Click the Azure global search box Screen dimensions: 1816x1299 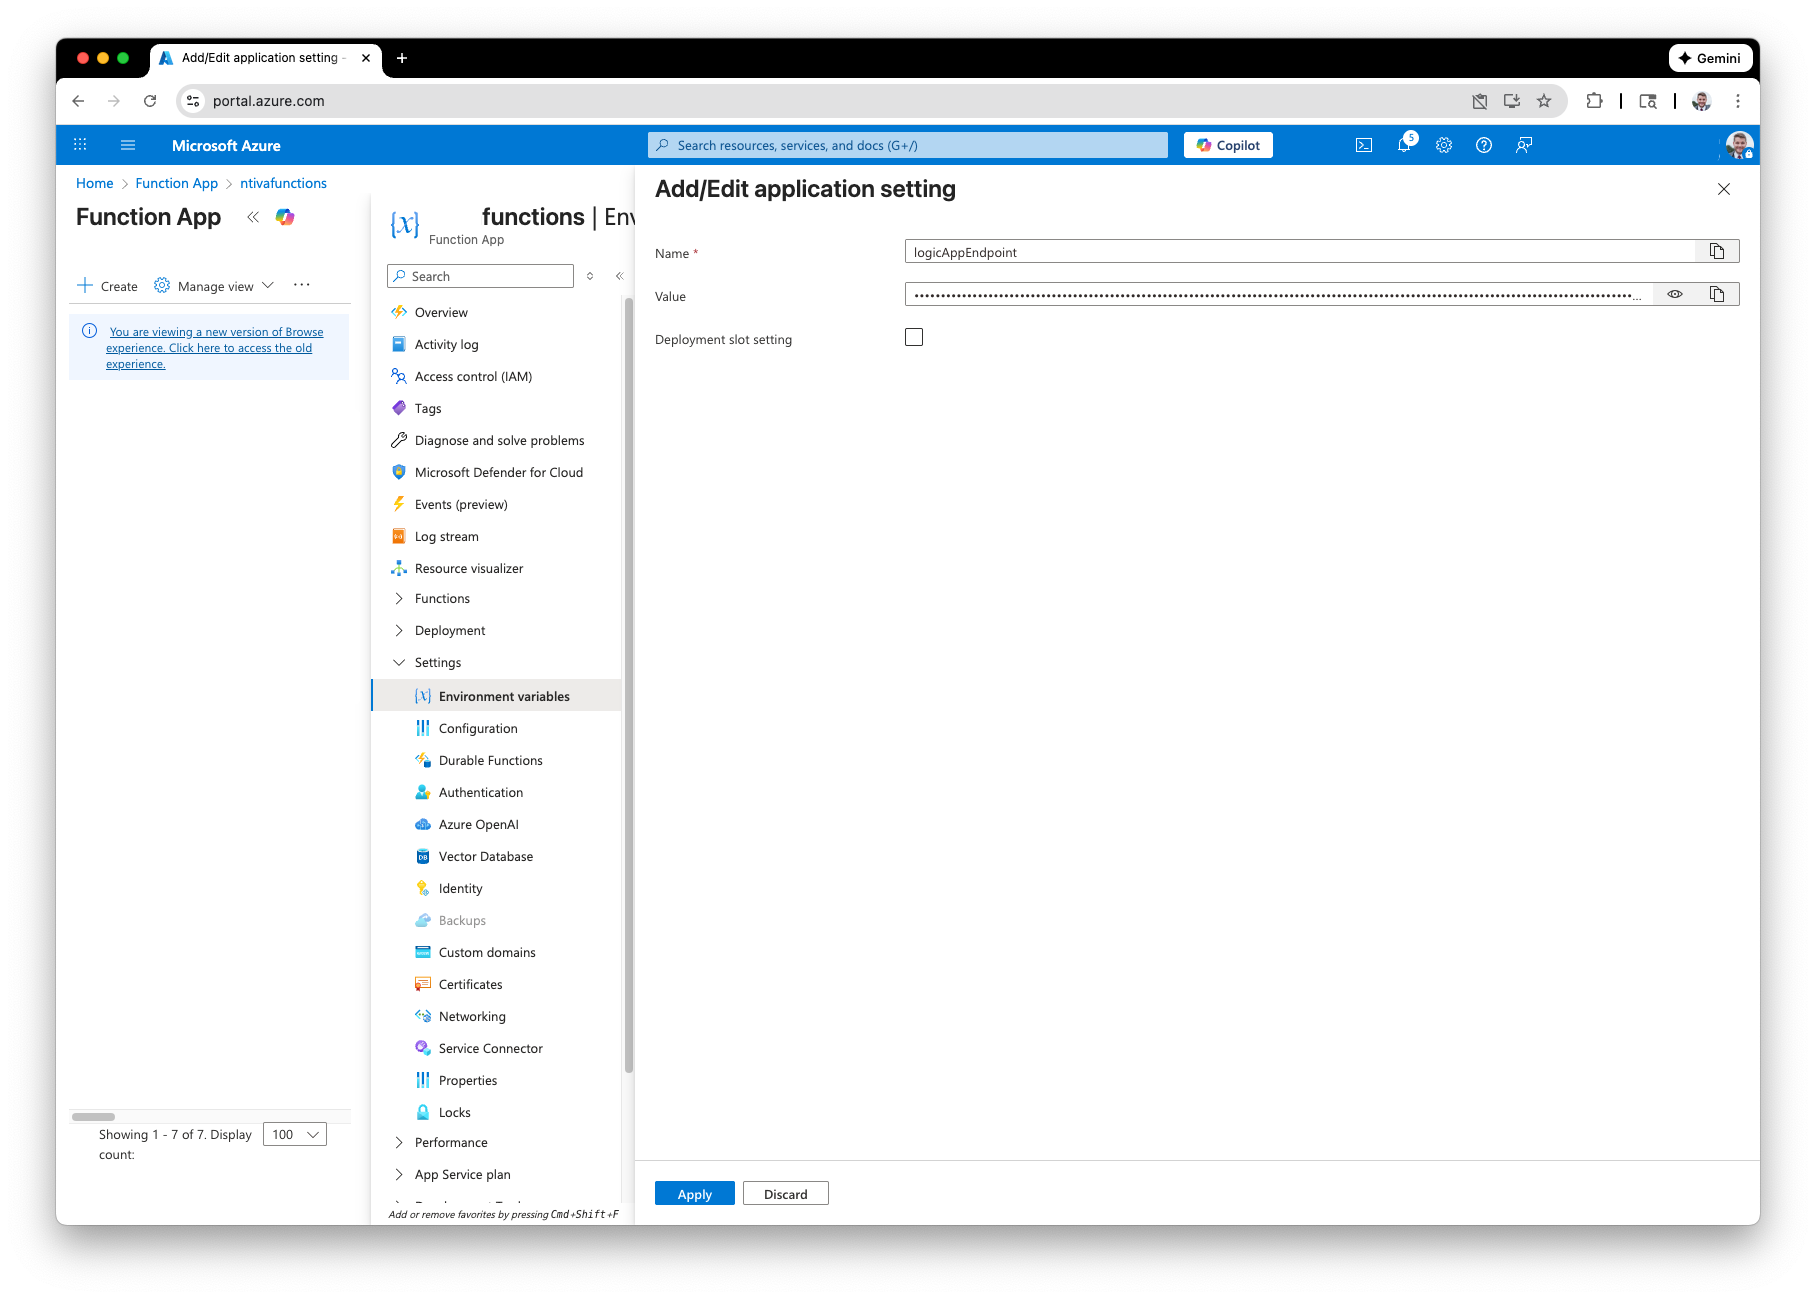[908, 145]
